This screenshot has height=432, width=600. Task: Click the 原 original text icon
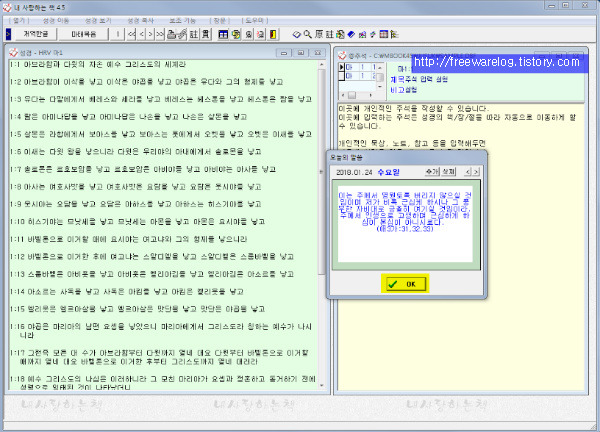click(x=319, y=34)
